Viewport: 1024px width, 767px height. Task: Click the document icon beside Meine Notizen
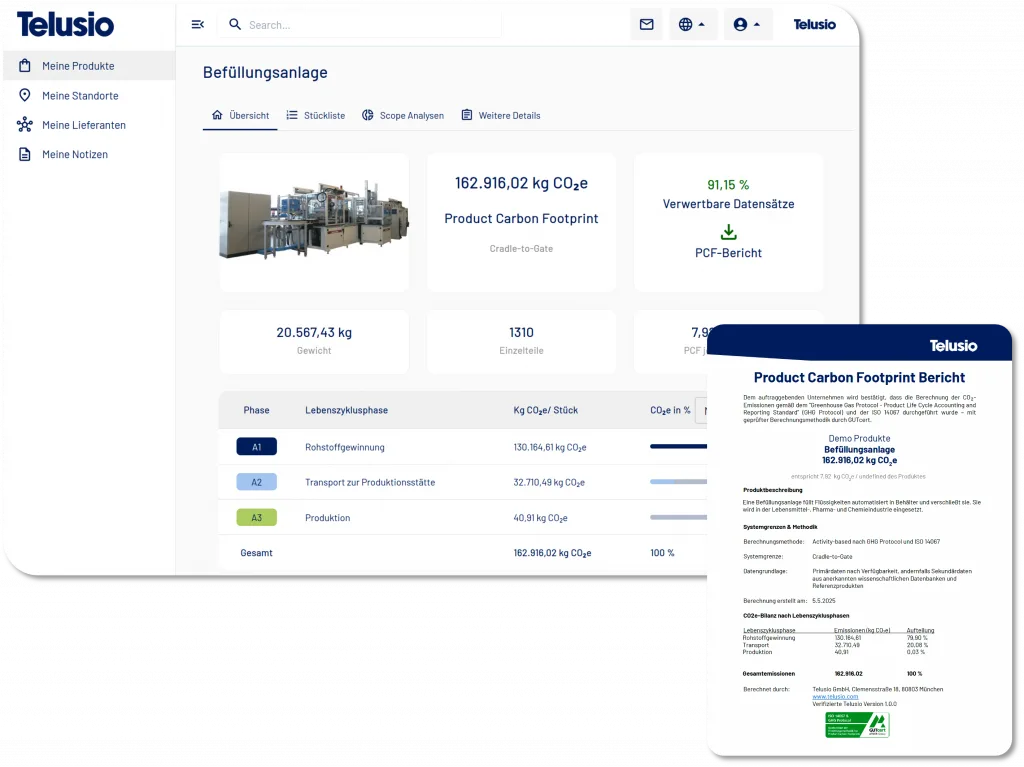(x=25, y=154)
